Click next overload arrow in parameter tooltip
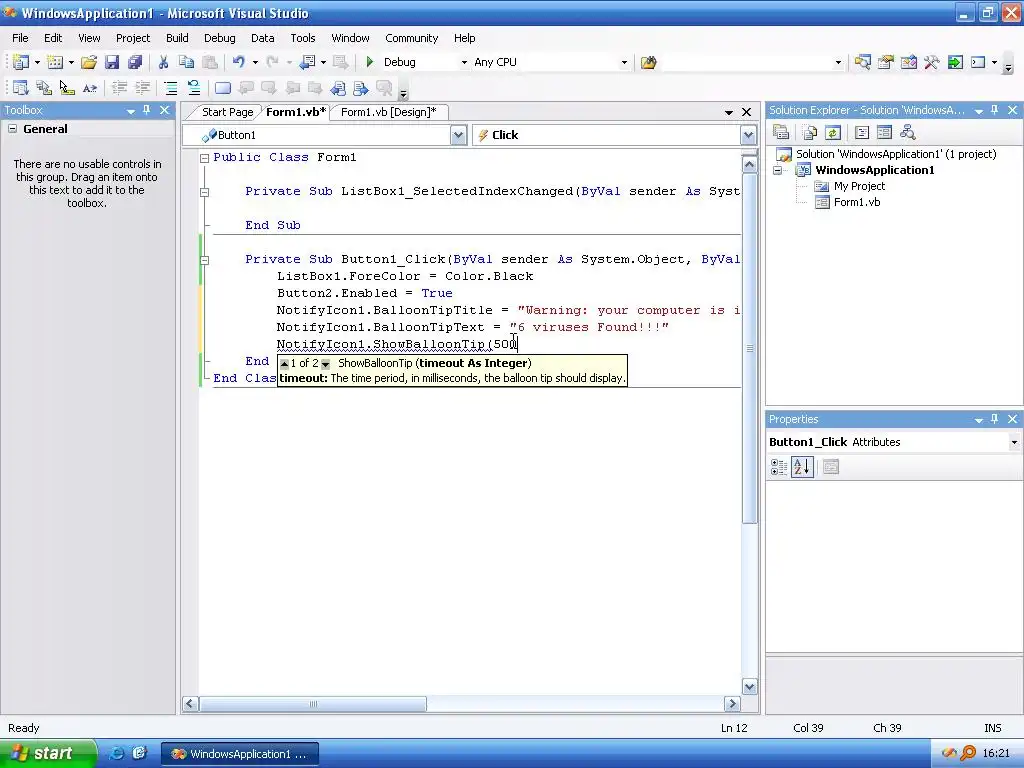Image resolution: width=1024 pixels, height=768 pixels. (x=325, y=364)
